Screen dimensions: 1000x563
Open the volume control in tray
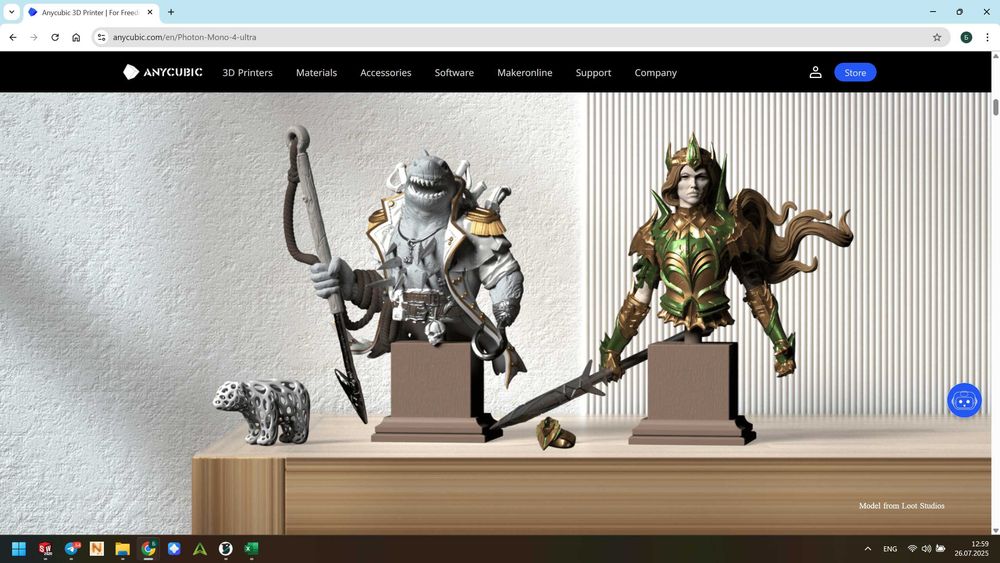click(x=926, y=548)
